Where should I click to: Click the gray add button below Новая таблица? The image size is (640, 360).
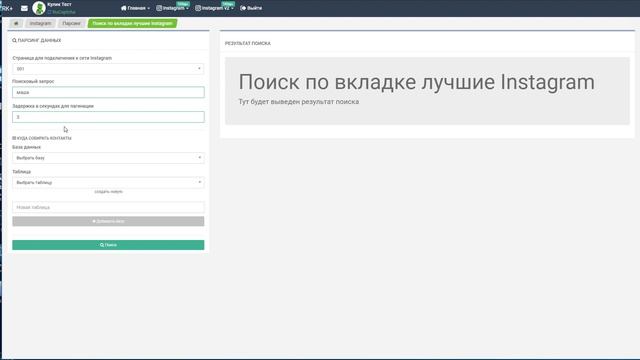point(108,221)
